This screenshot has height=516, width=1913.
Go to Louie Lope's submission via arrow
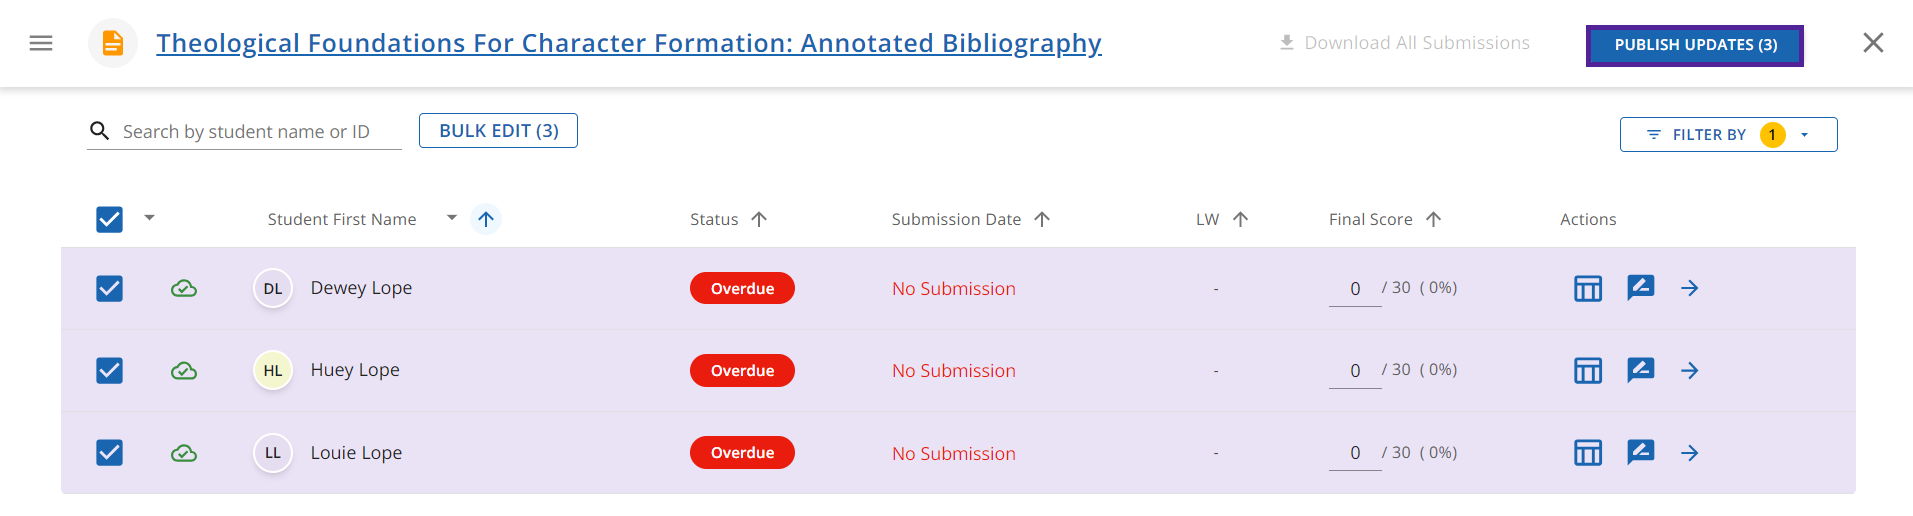pyautogui.click(x=1690, y=453)
